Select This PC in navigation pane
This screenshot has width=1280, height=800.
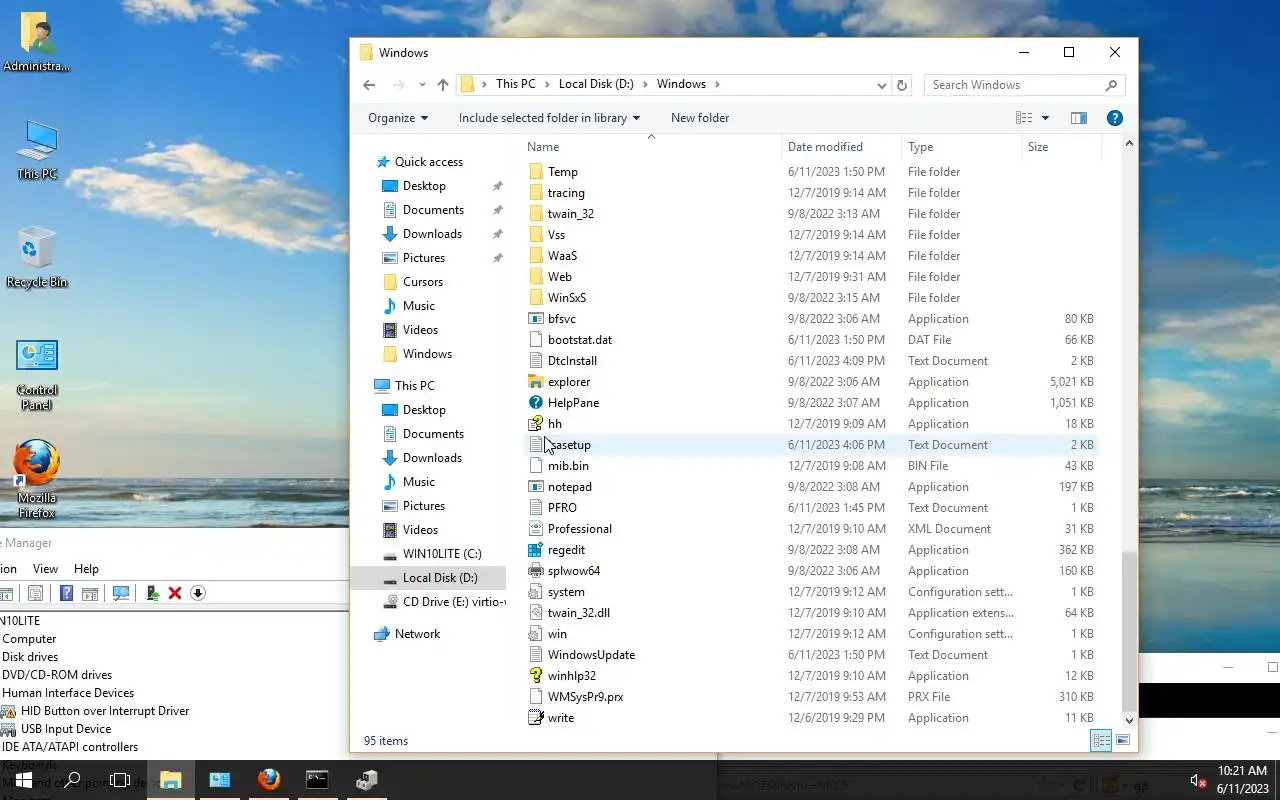tap(414, 386)
